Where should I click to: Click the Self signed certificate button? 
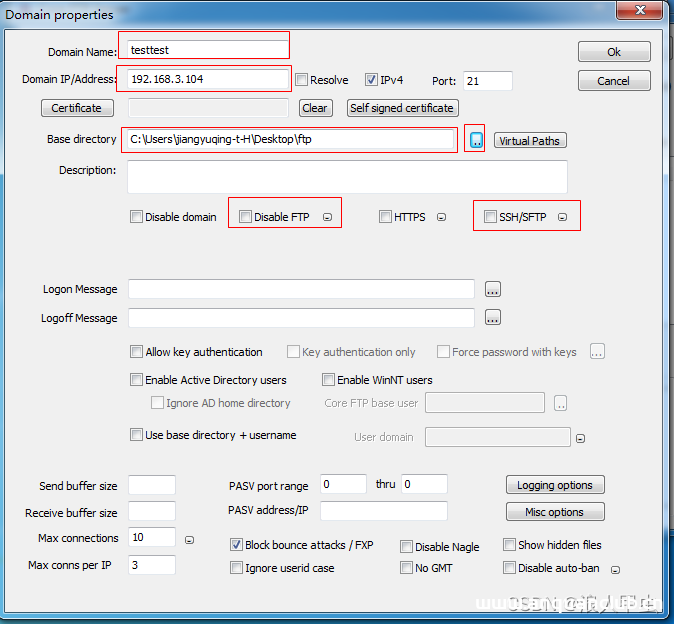[402, 108]
